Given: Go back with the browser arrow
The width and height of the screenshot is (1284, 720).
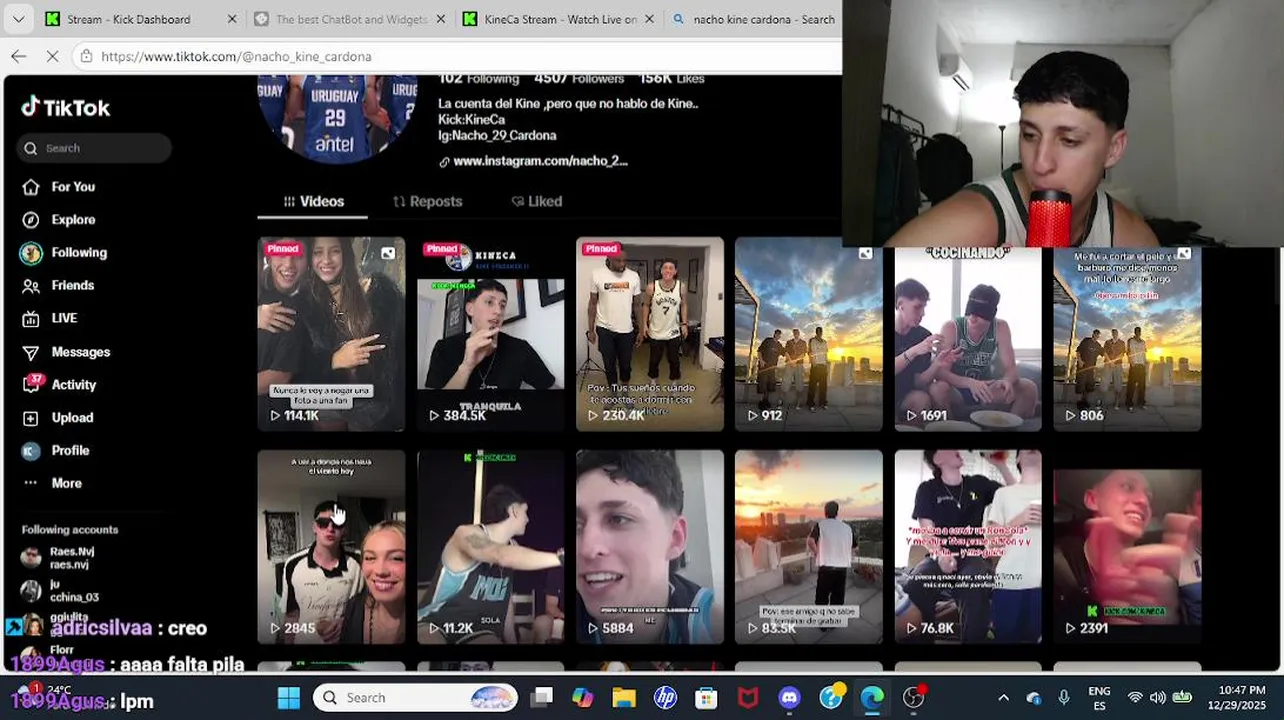Looking at the screenshot, I should [18, 57].
